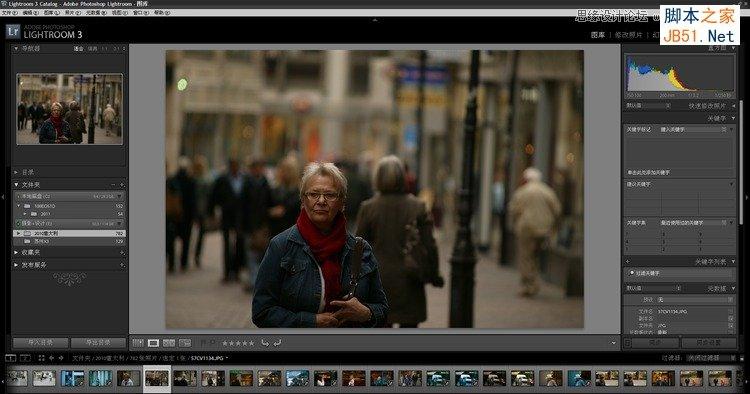Screen dimensions: 750x394
Task: Toggle filter switch at filmstrip right end
Action: tap(741, 358)
